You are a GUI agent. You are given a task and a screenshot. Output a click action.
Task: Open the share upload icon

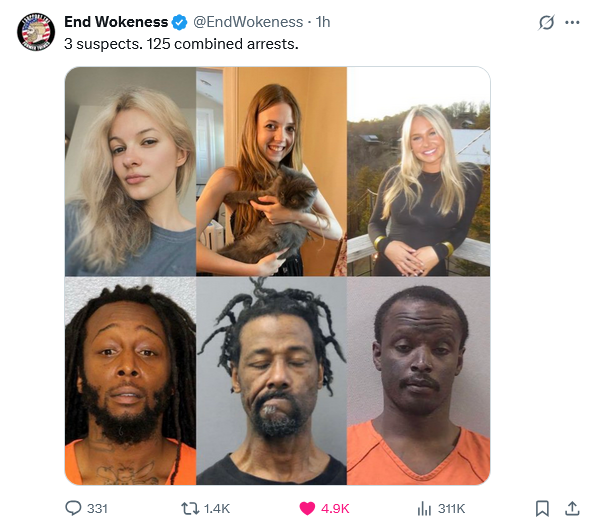(x=572, y=508)
